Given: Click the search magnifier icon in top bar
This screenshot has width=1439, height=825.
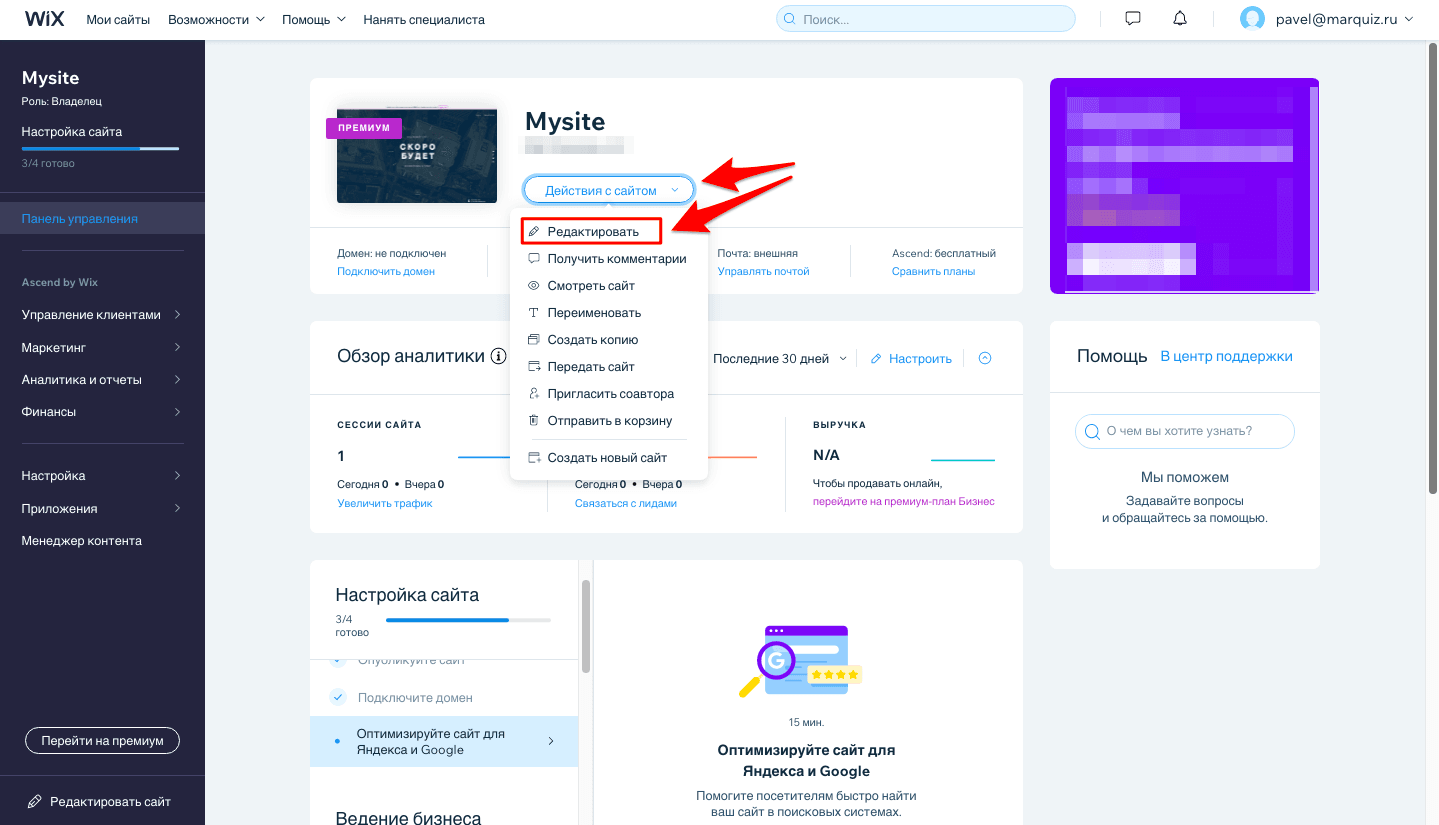Looking at the screenshot, I should pyautogui.click(x=790, y=19).
